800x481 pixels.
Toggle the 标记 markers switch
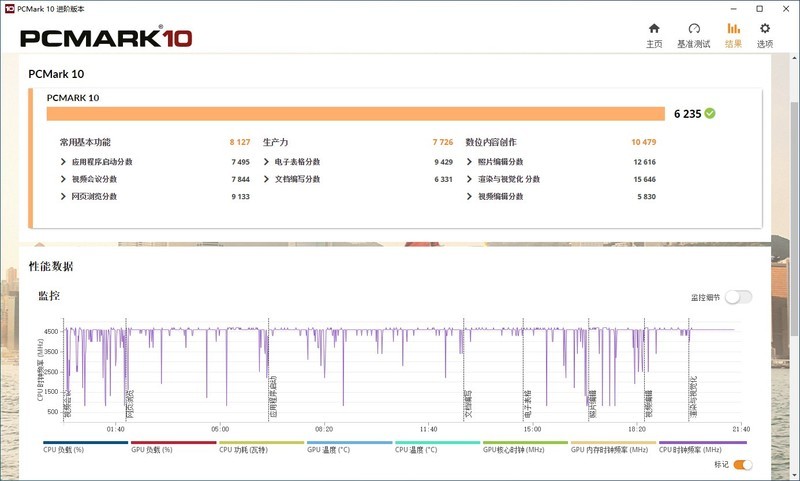pos(742,464)
